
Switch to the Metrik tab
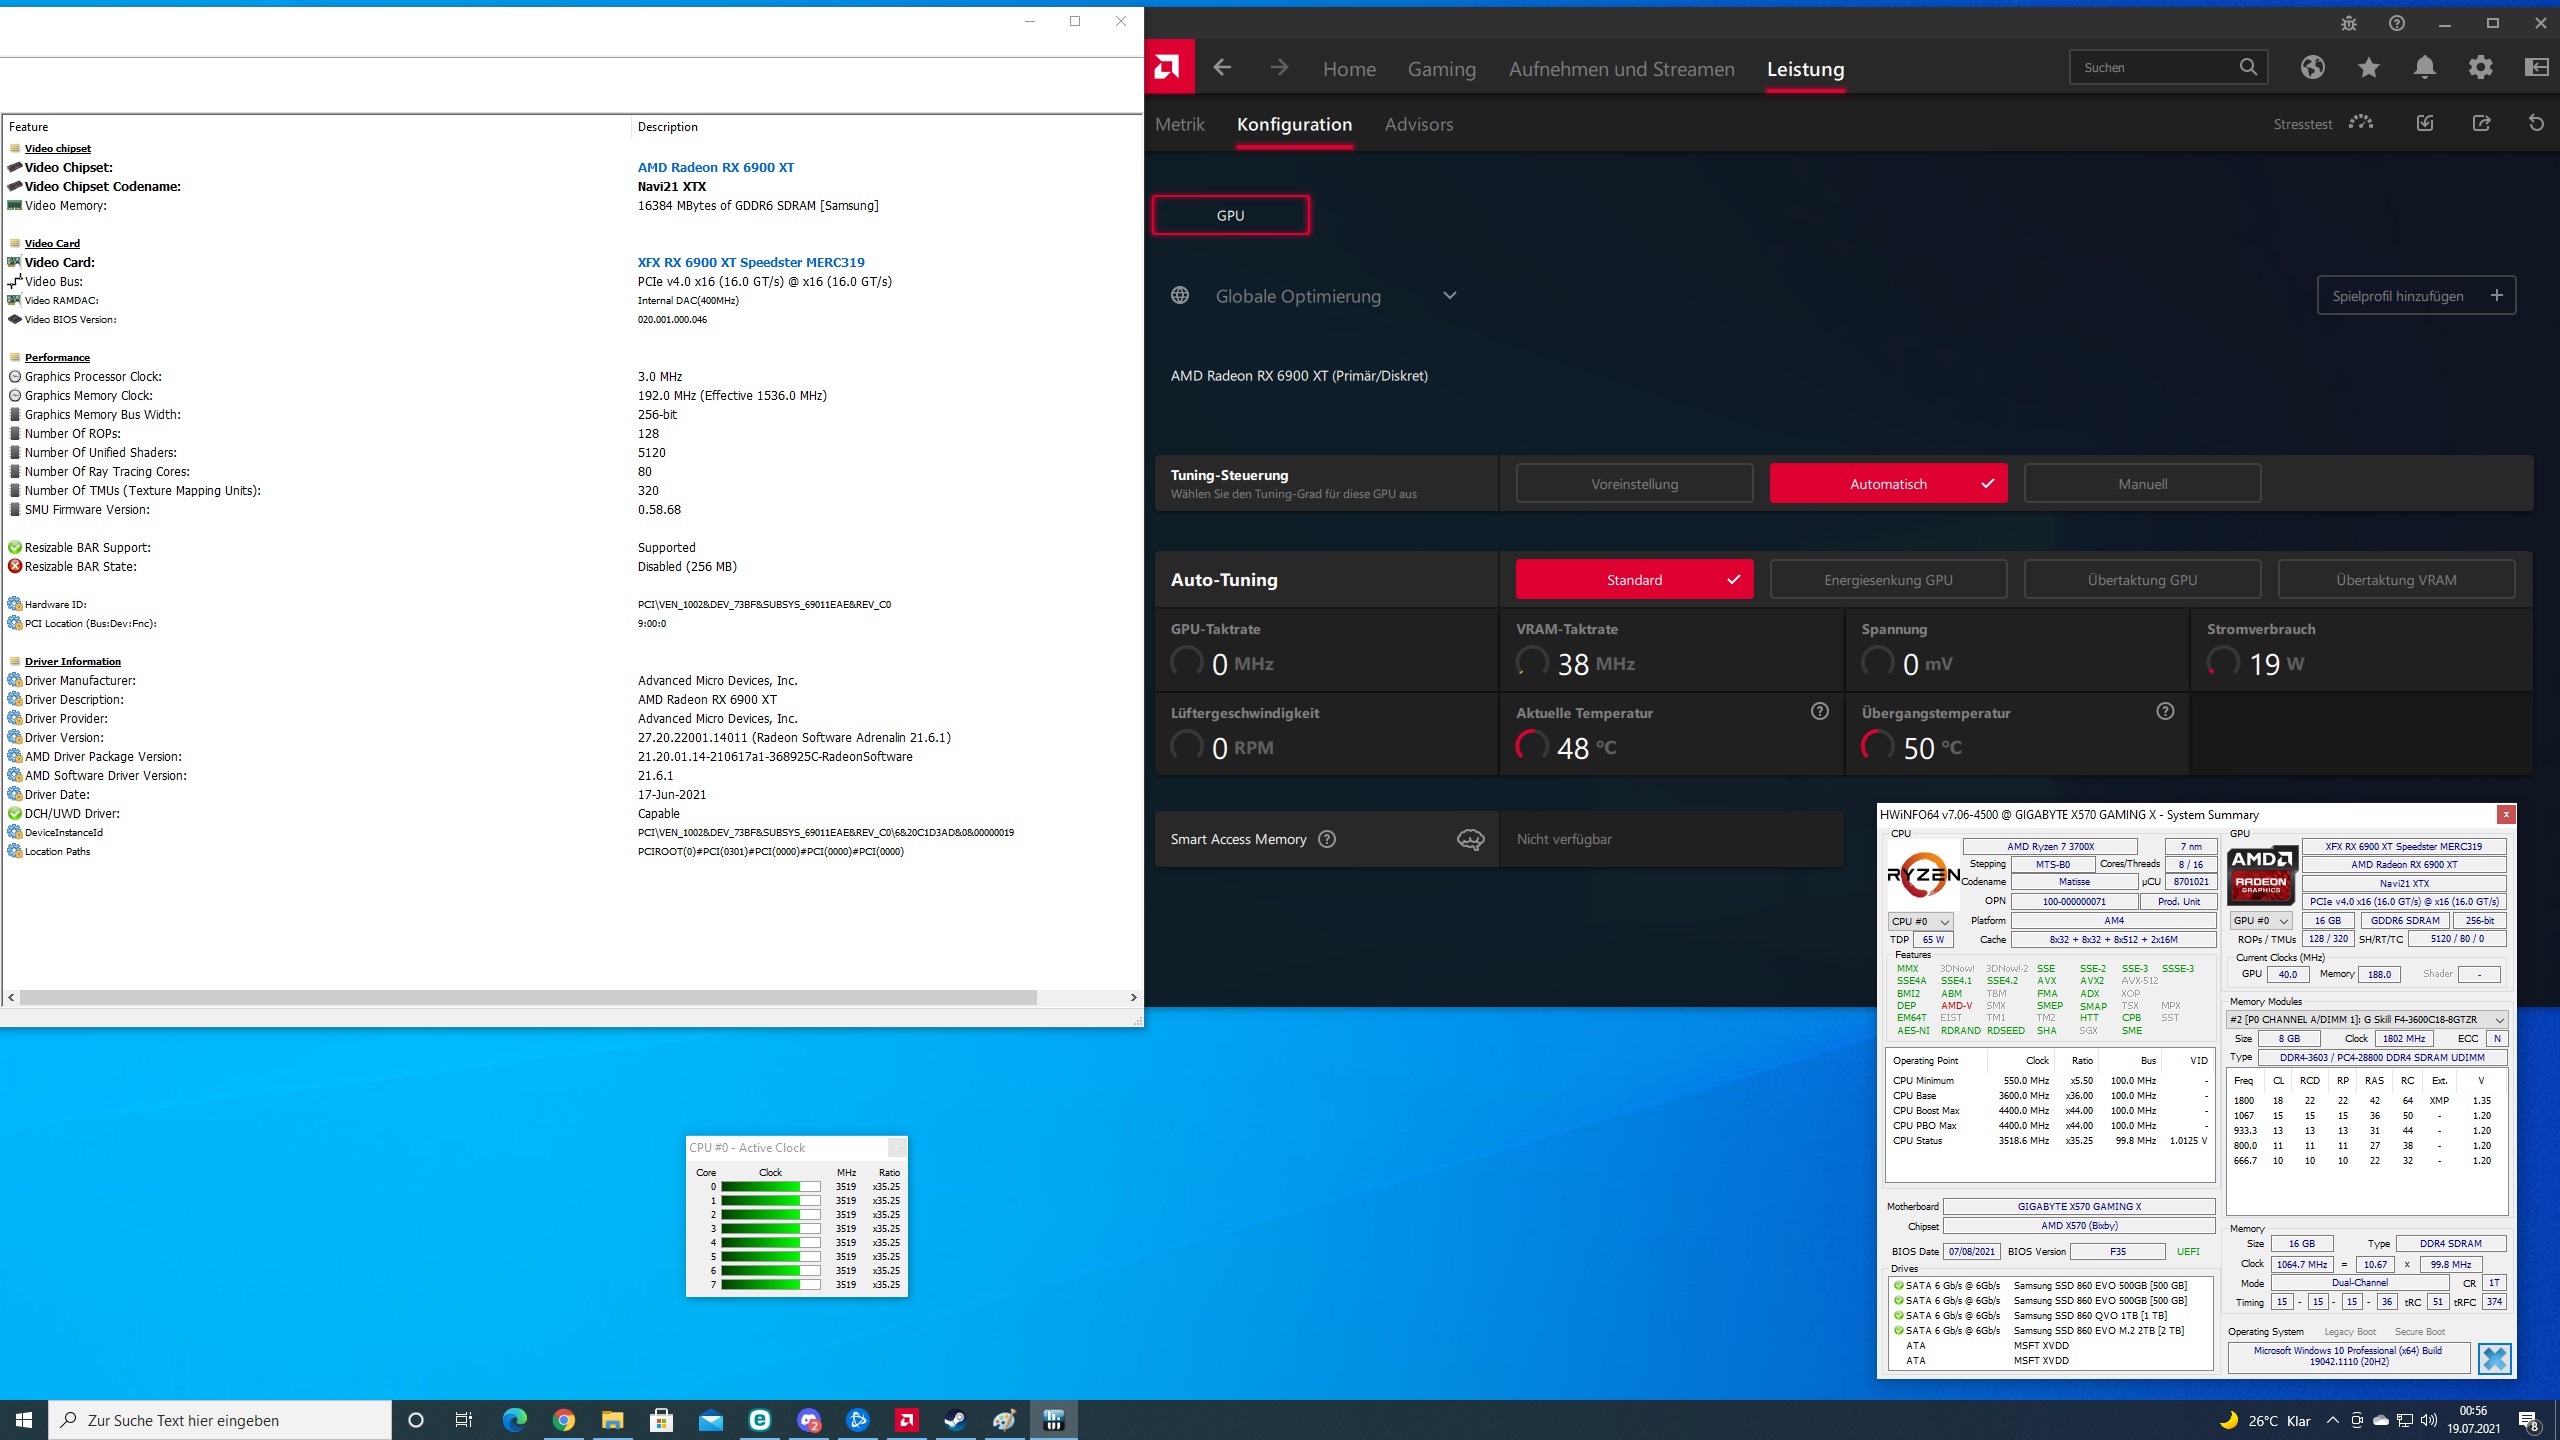(x=1179, y=124)
